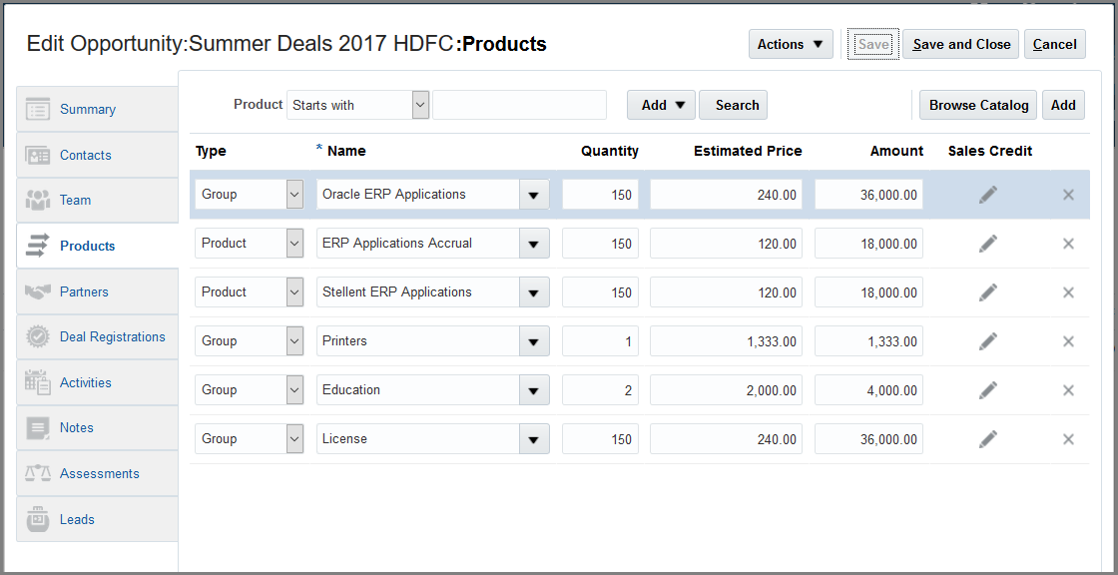Remove the ERP Applications Accrual row
The width and height of the screenshot is (1118, 575).
click(x=1068, y=243)
